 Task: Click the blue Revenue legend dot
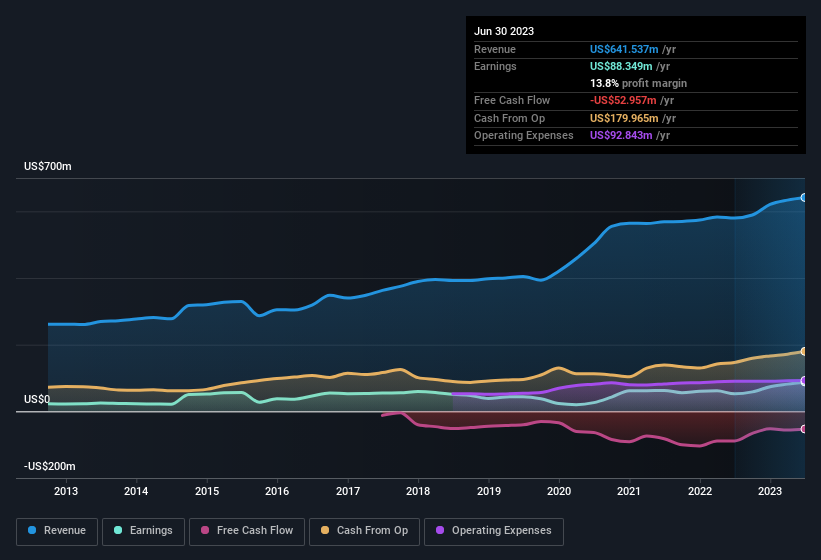[x=33, y=531]
